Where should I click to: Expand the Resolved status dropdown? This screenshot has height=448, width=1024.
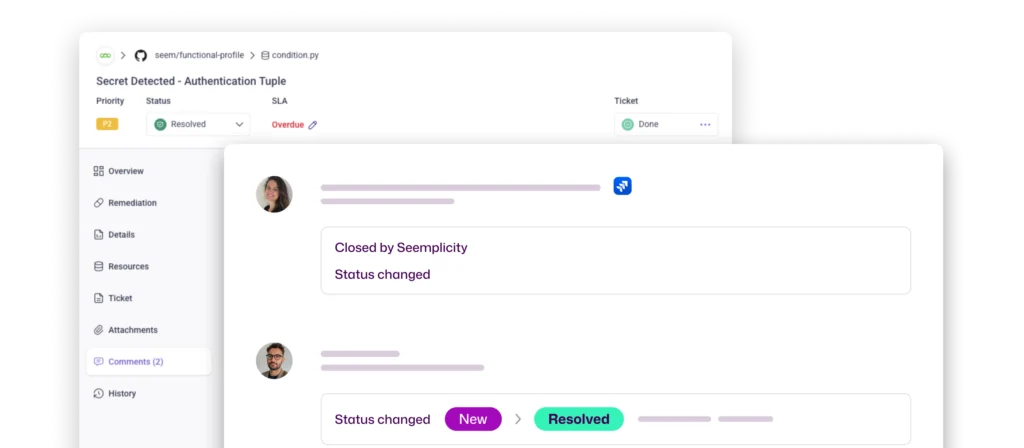point(240,124)
